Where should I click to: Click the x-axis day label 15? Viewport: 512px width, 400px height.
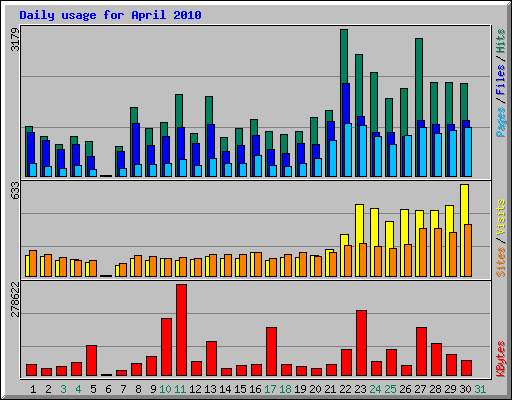(x=240, y=389)
